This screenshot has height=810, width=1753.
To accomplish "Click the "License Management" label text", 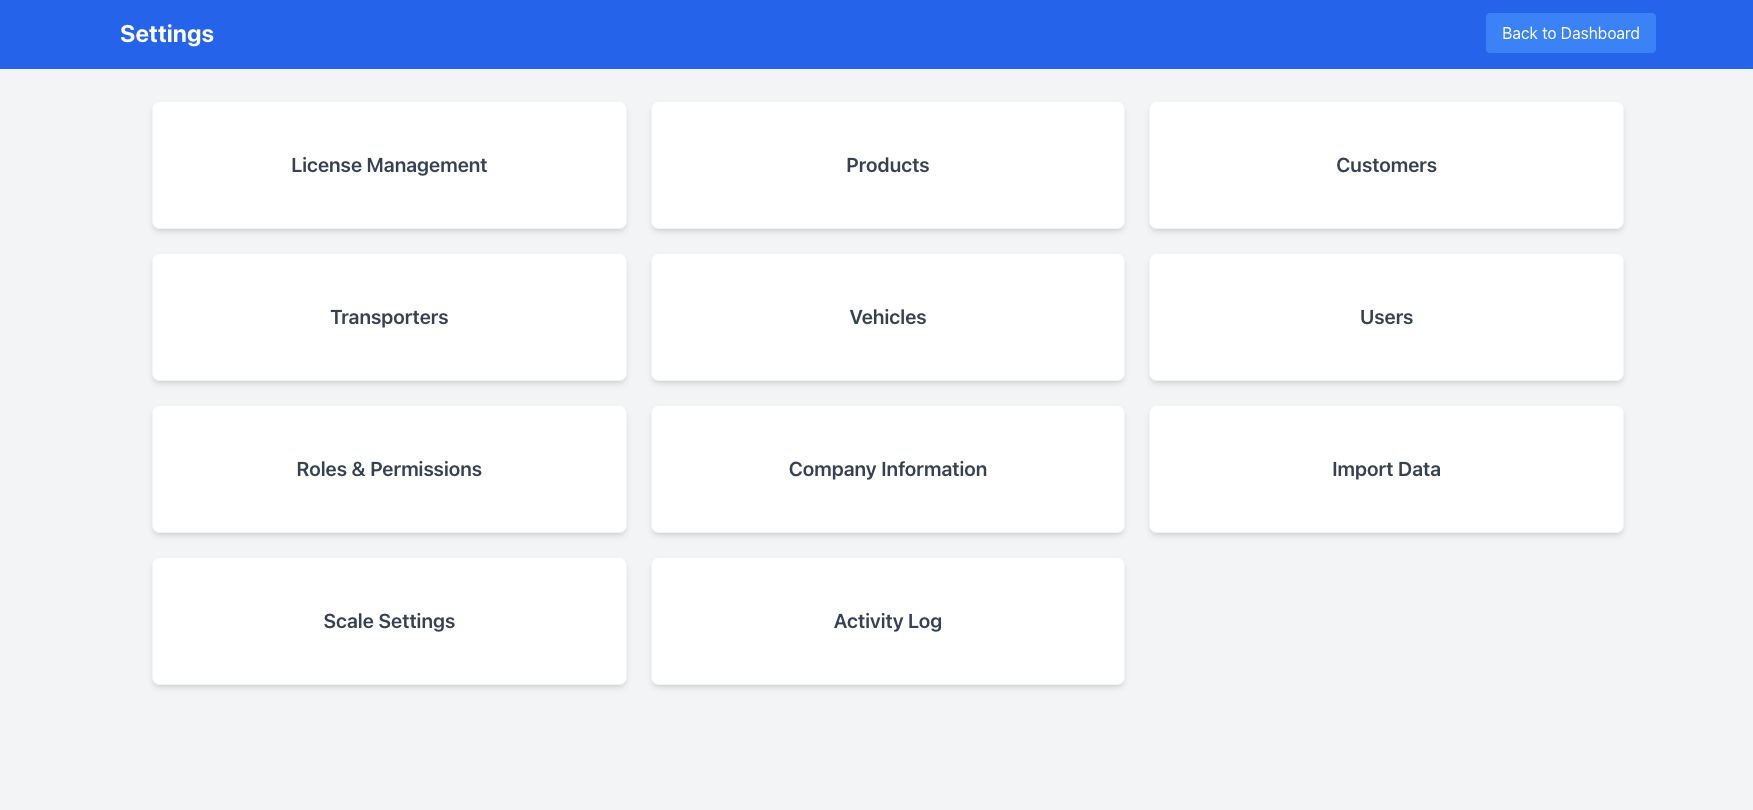I will click(389, 165).
